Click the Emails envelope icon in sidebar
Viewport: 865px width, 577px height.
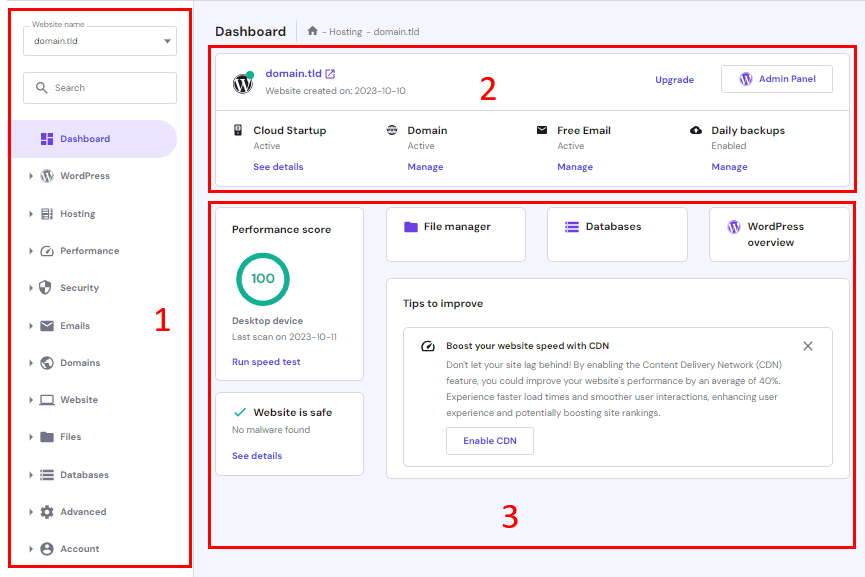46,326
